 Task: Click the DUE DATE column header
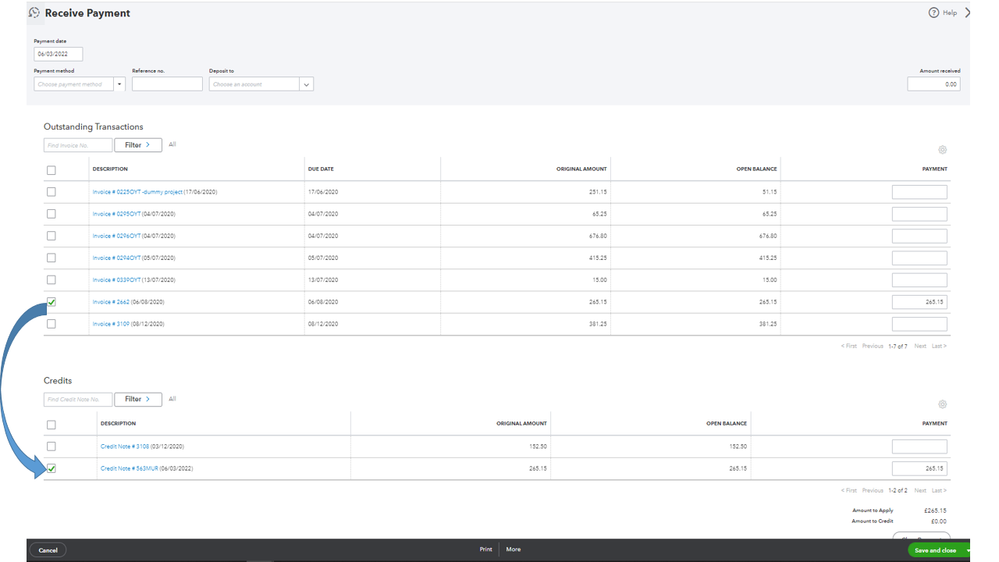pos(320,169)
